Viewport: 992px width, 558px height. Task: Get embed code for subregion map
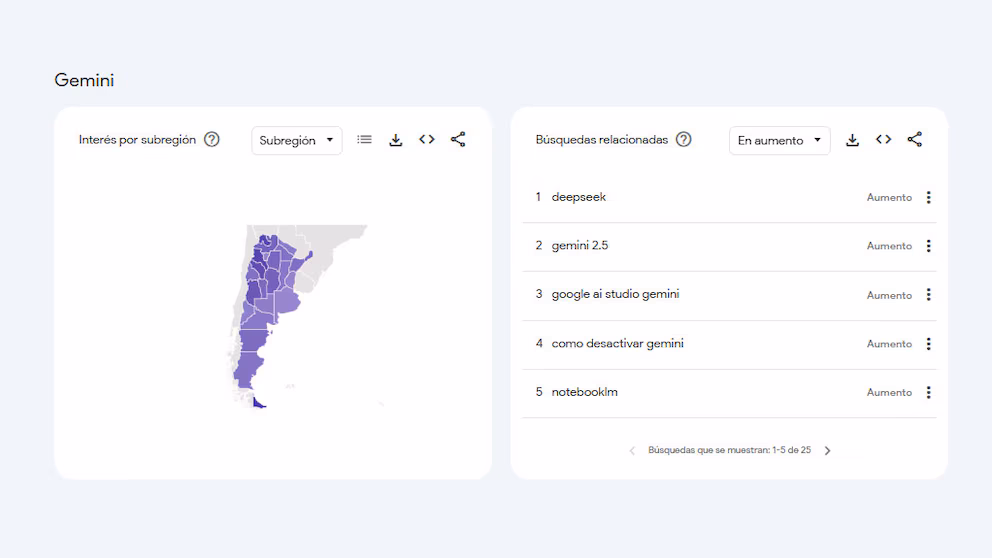(x=427, y=139)
